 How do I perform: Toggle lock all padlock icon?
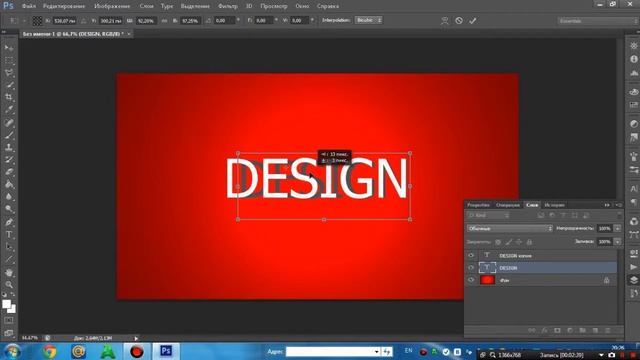[x=529, y=242]
